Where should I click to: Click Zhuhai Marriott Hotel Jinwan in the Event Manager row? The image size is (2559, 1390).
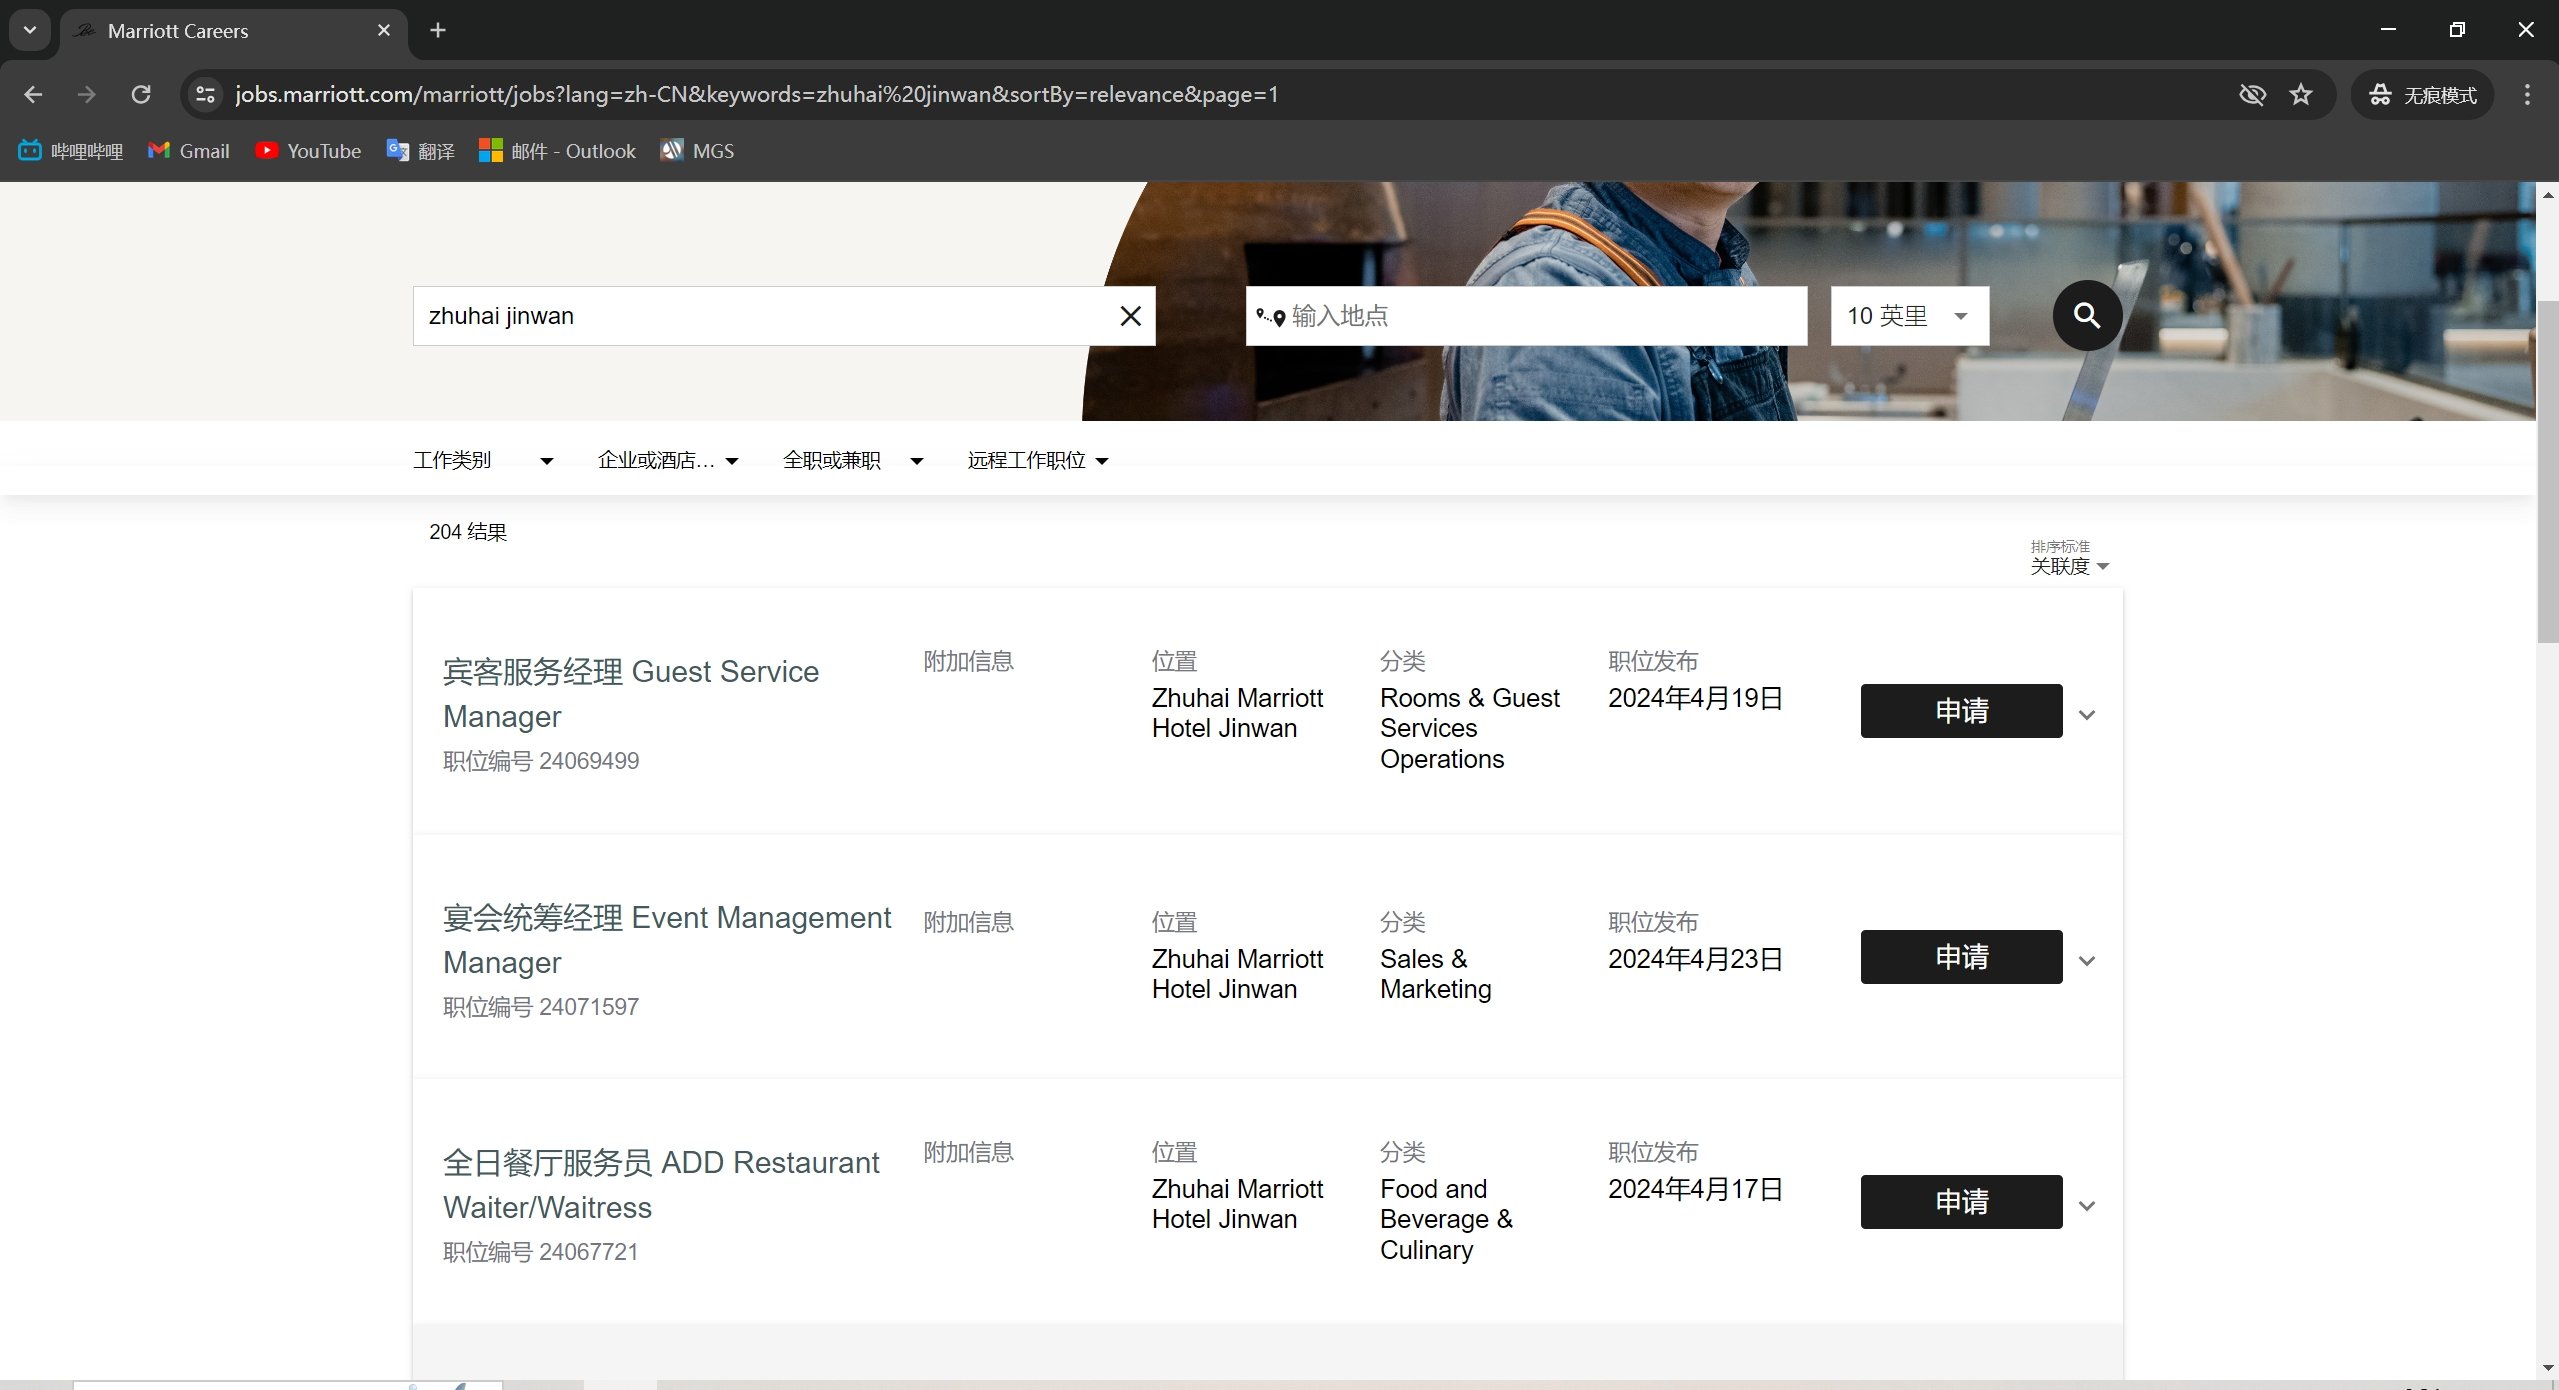(x=1237, y=974)
